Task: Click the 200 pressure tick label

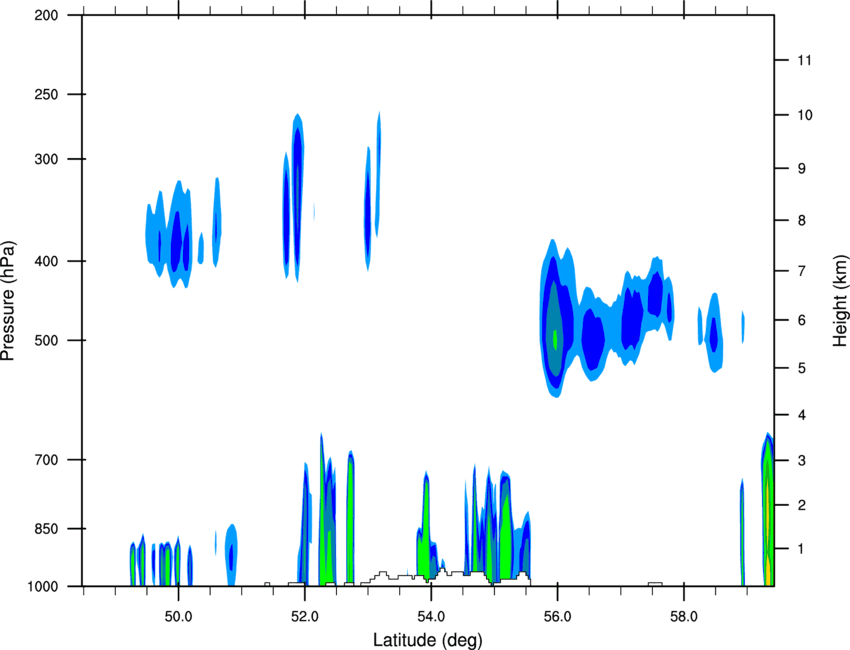Action: 47,15
